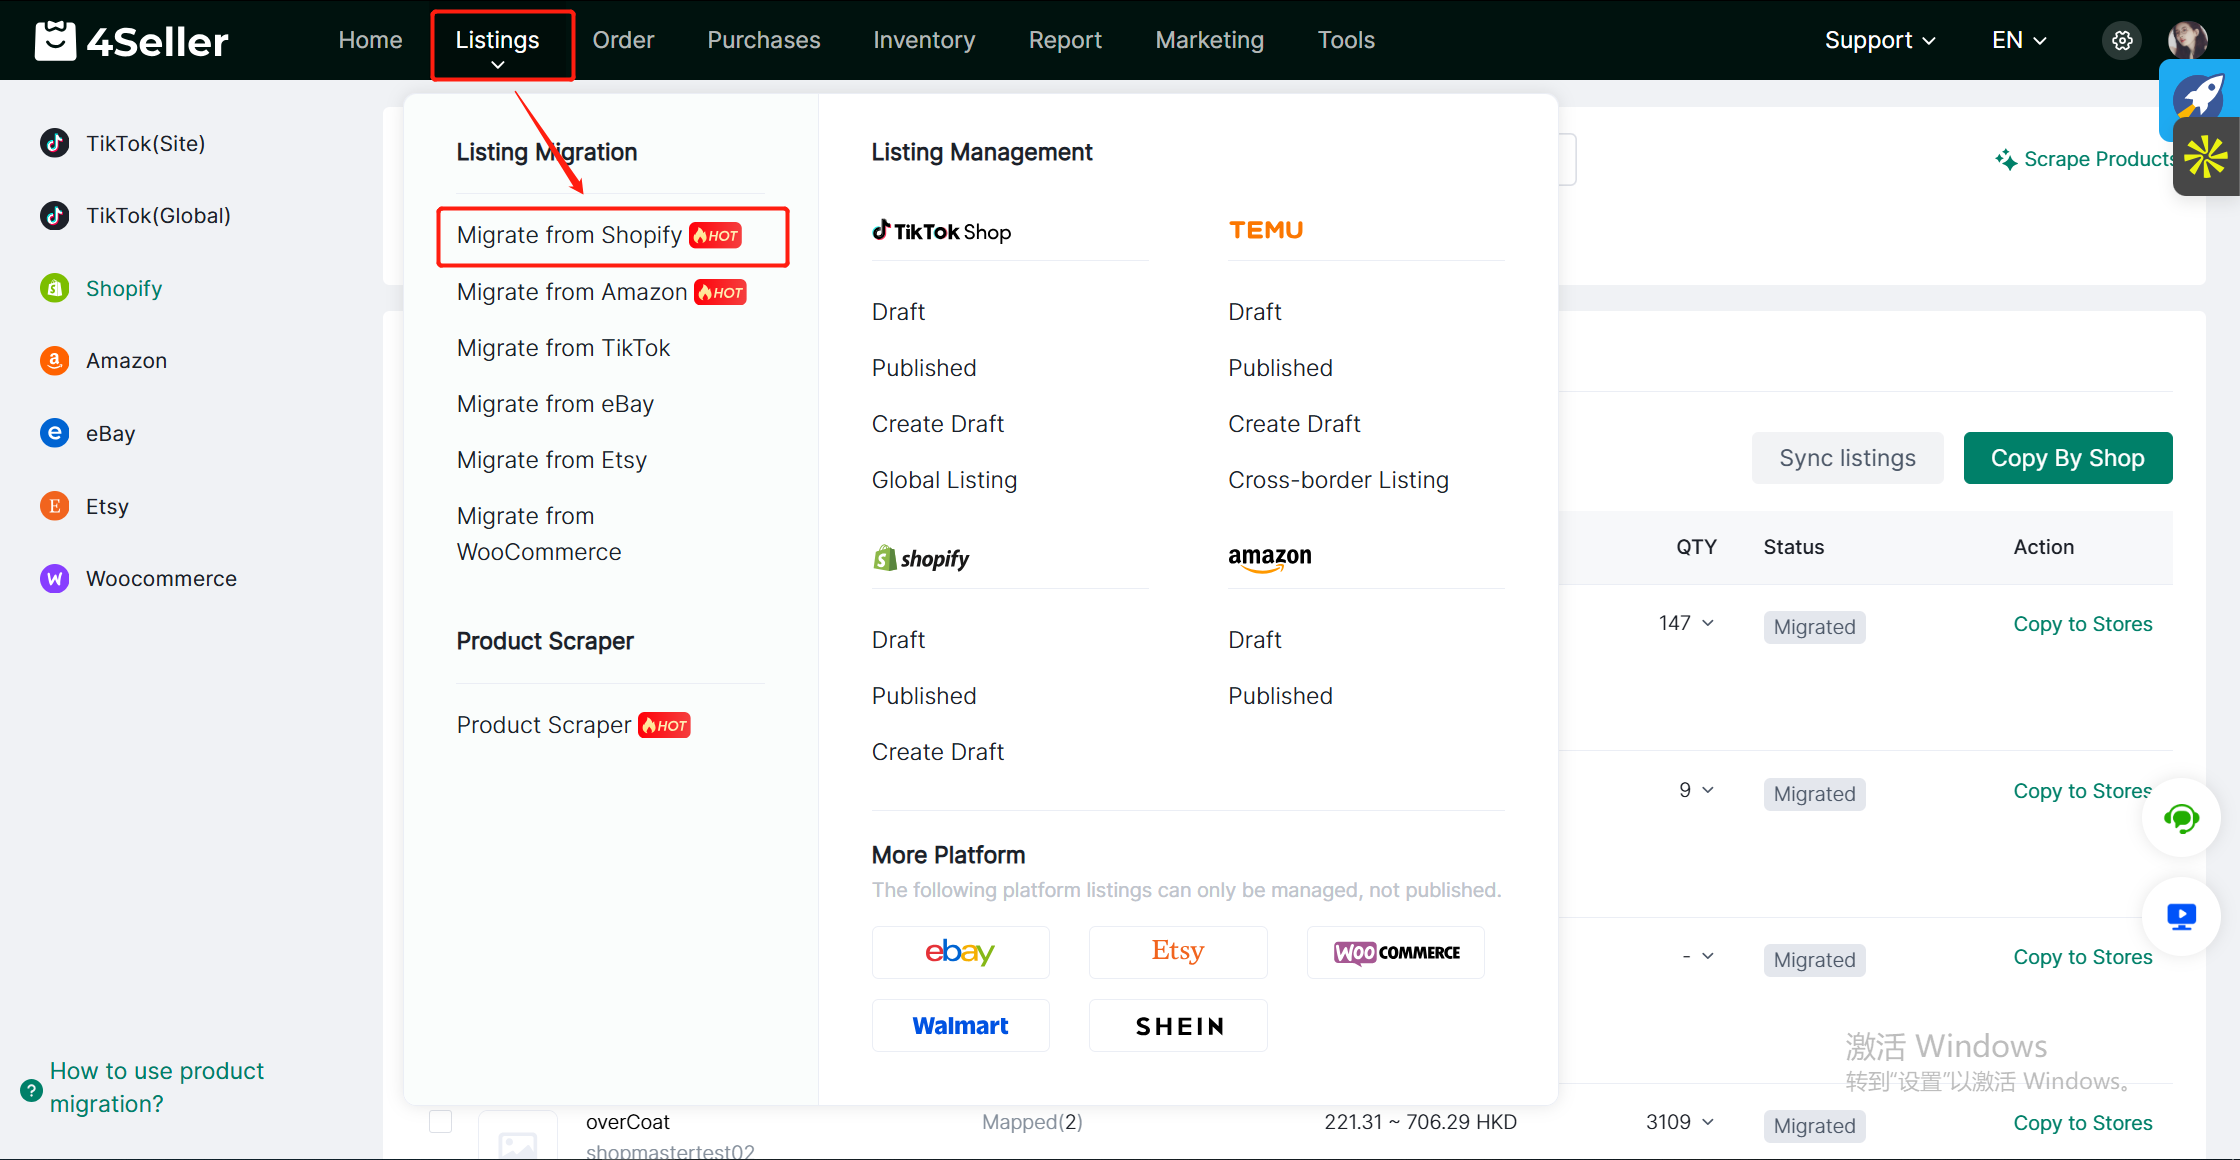Image resolution: width=2240 pixels, height=1160 pixels.
Task: Click the amazon logo heading
Action: click(1270, 558)
